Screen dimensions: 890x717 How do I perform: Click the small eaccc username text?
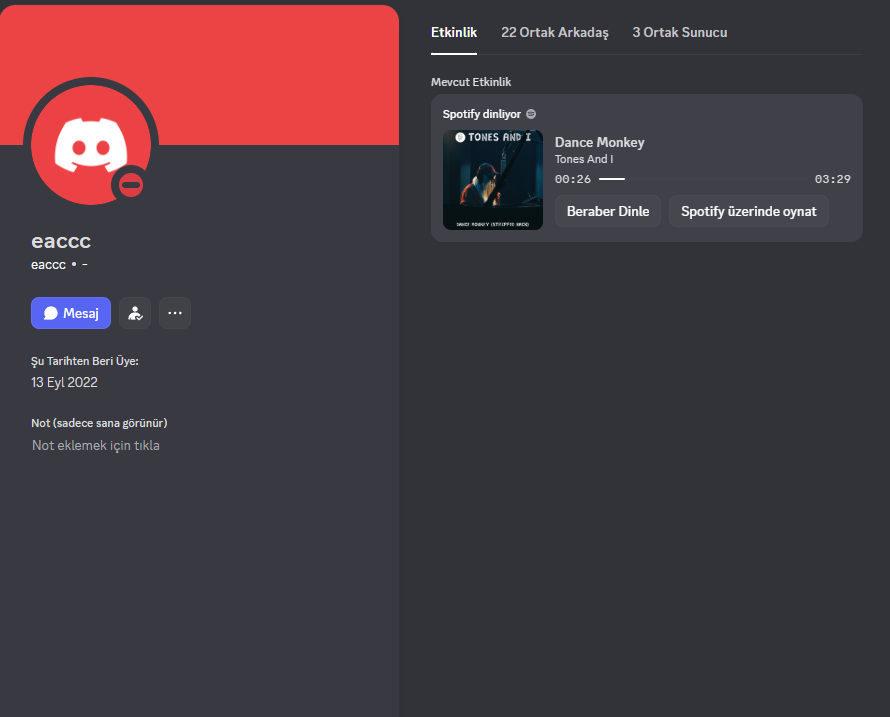48,265
